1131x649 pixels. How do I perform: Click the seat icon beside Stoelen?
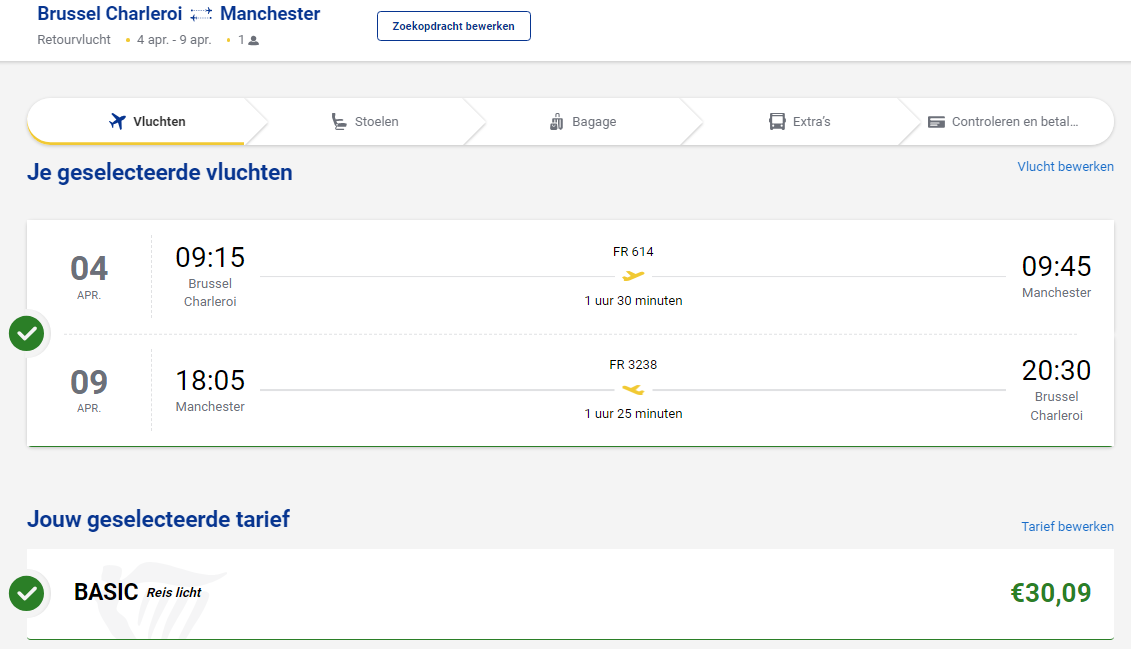[339, 122]
